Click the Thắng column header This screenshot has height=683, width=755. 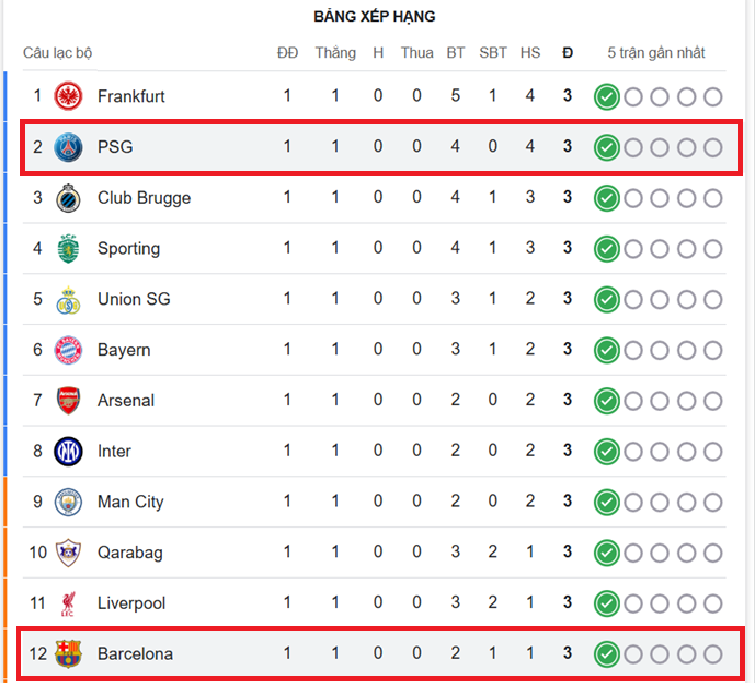coord(335,53)
